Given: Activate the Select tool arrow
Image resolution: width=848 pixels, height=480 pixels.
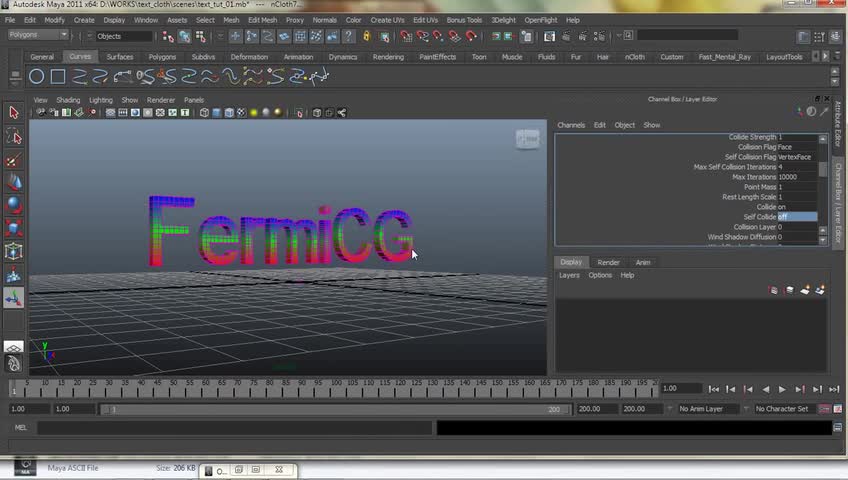Looking at the screenshot, I should (14, 113).
